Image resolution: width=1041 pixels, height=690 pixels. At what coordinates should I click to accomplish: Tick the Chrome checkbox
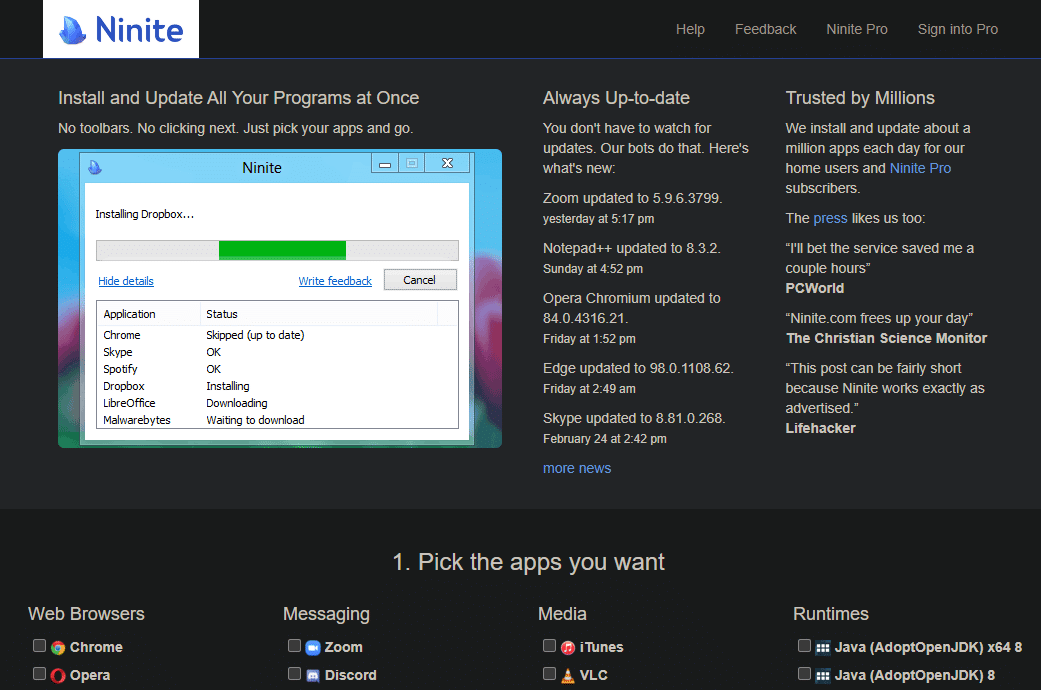coord(39,646)
